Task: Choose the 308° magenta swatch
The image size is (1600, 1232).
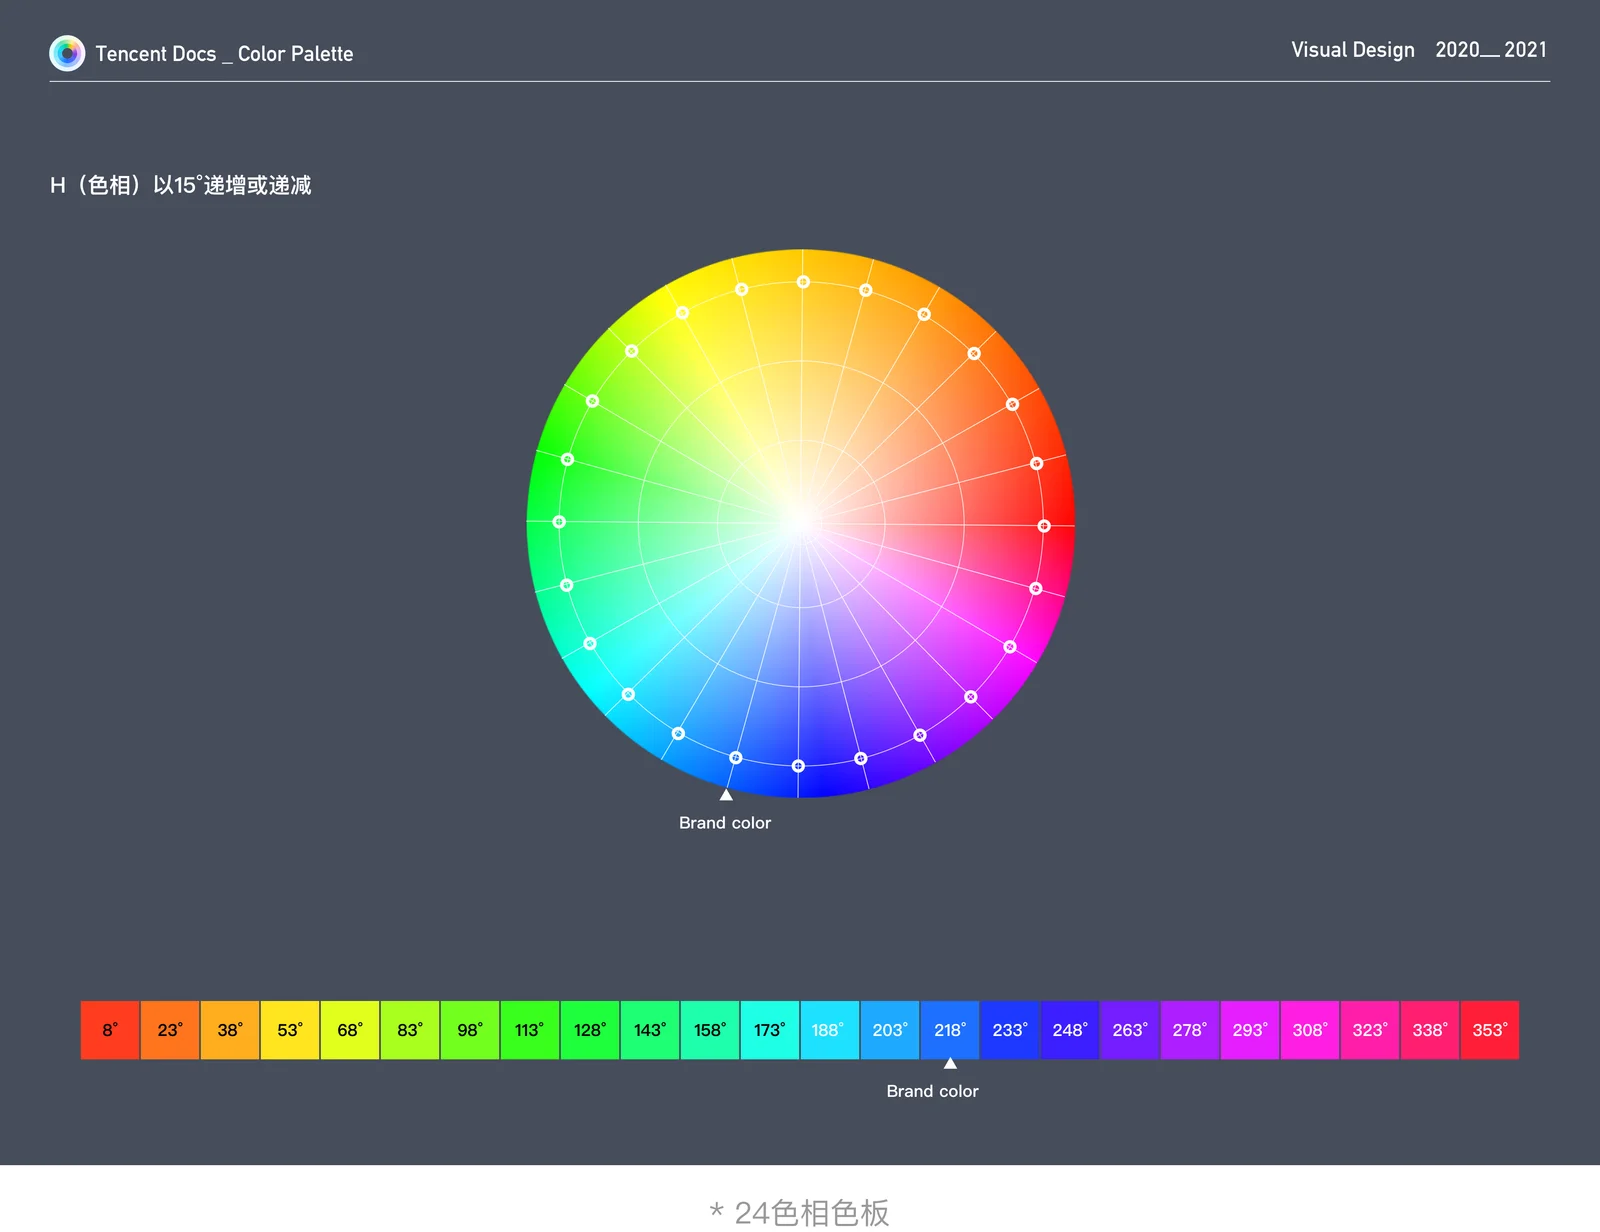Action: pyautogui.click(x=1310, y=1030)
